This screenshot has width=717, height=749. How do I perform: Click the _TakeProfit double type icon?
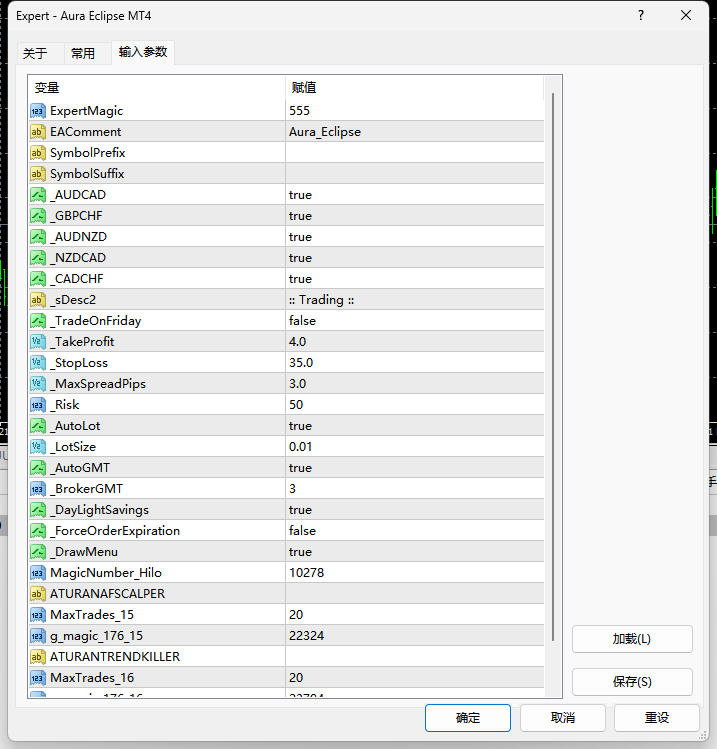[38, 342]
